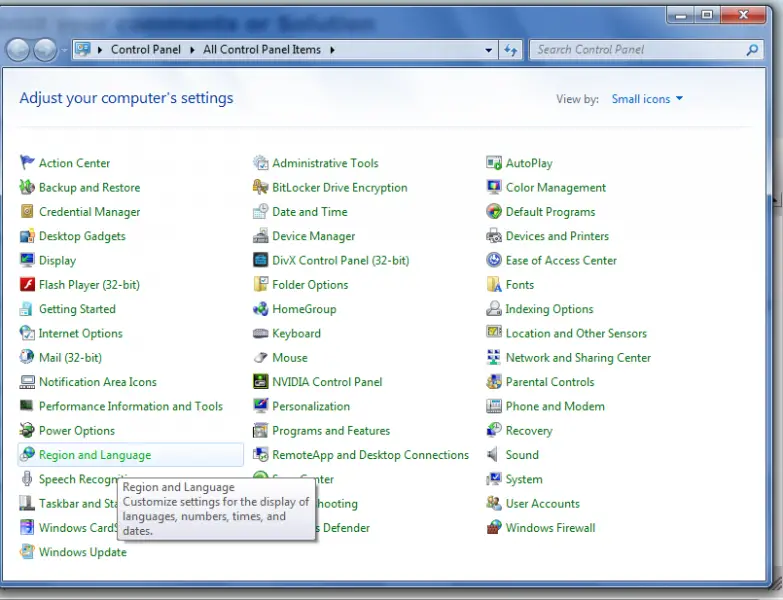Click the Device Manager icon
Screen dimensions: 783x600
[260, 236]
